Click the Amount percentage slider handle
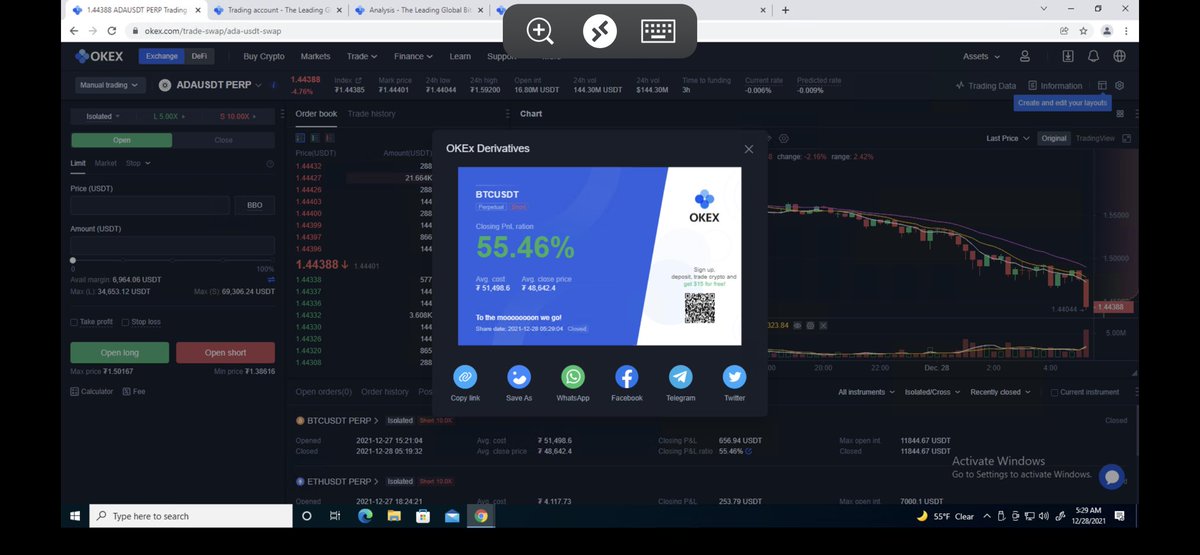Screen dimensions: 1200x555 tap(72, 260)
